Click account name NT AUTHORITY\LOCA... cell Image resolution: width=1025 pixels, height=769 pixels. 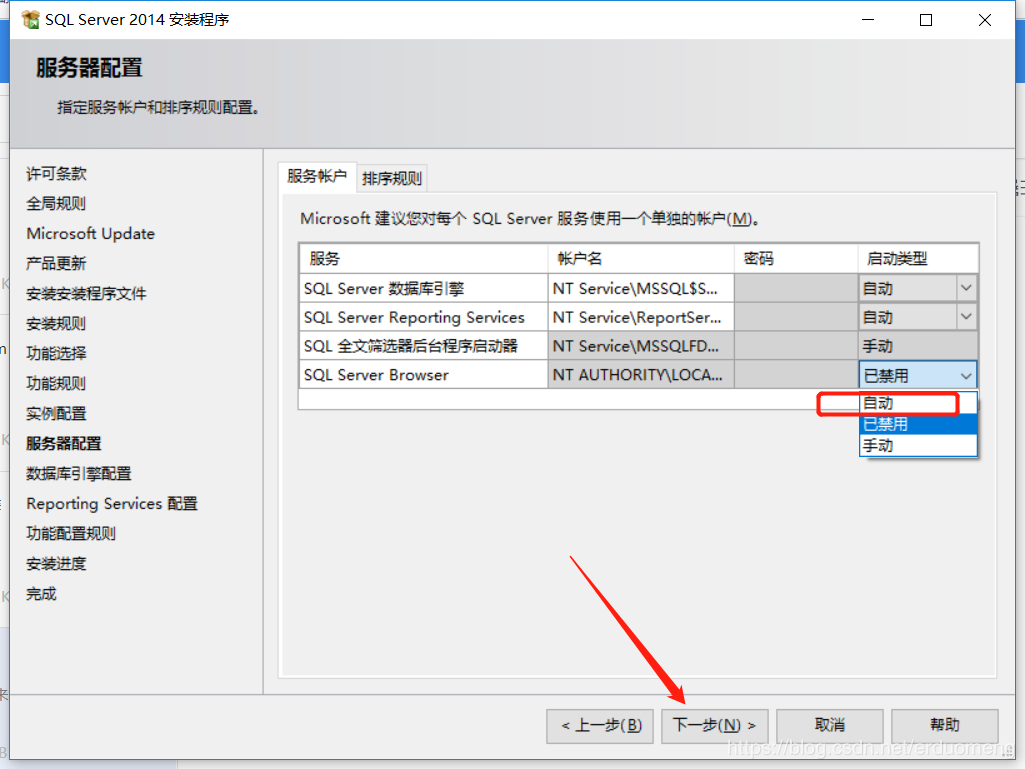(641, 375)
